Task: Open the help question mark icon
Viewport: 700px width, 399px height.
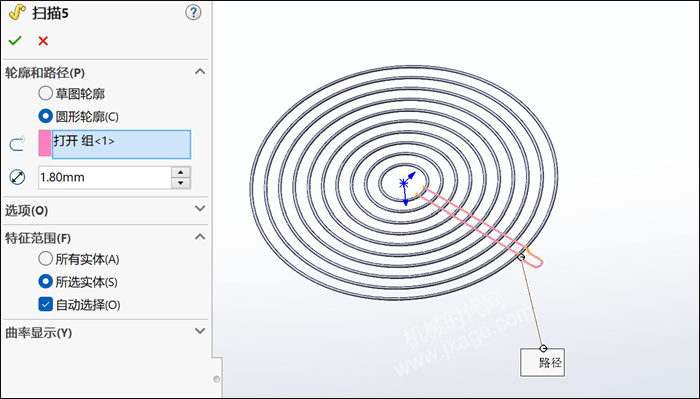Action: click(x=193, y=12)
